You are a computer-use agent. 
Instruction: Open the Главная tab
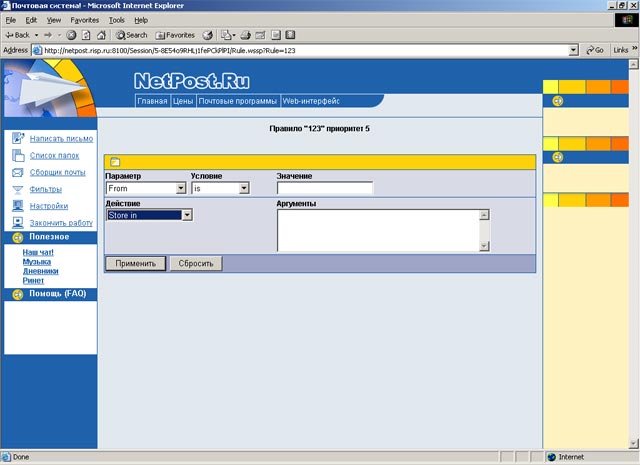[152, 101]
